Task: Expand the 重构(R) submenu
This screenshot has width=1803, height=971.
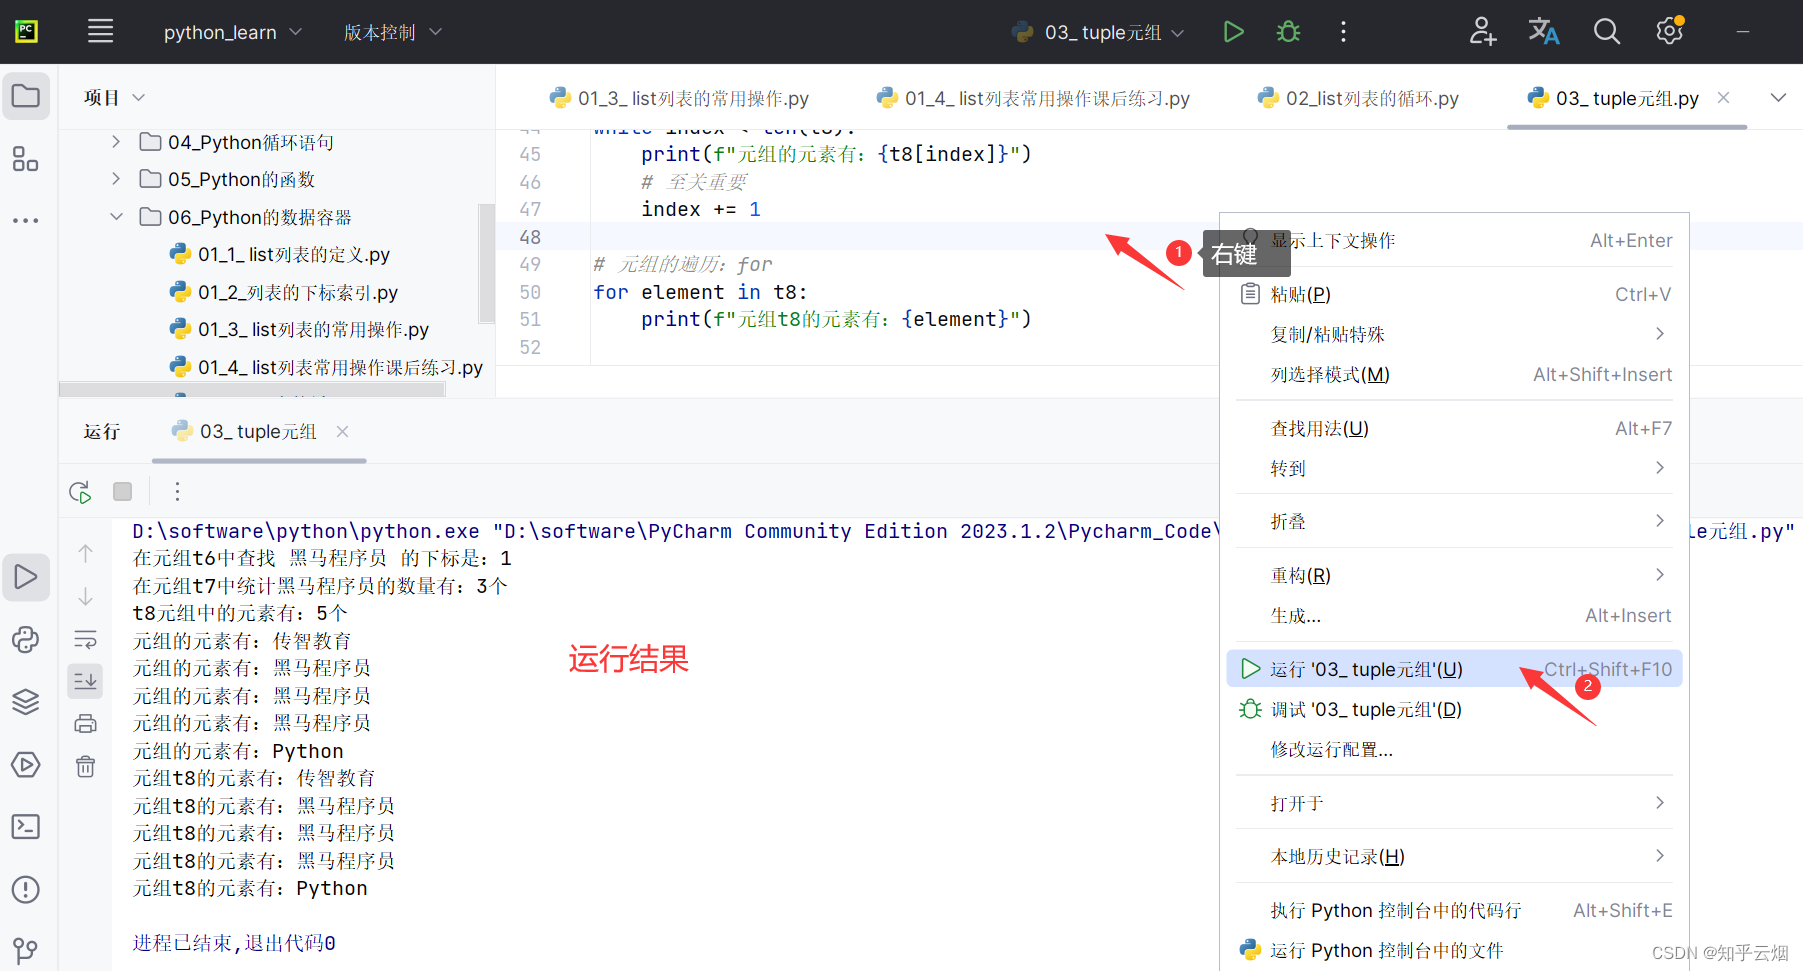Action: (x=1455, y=575)
